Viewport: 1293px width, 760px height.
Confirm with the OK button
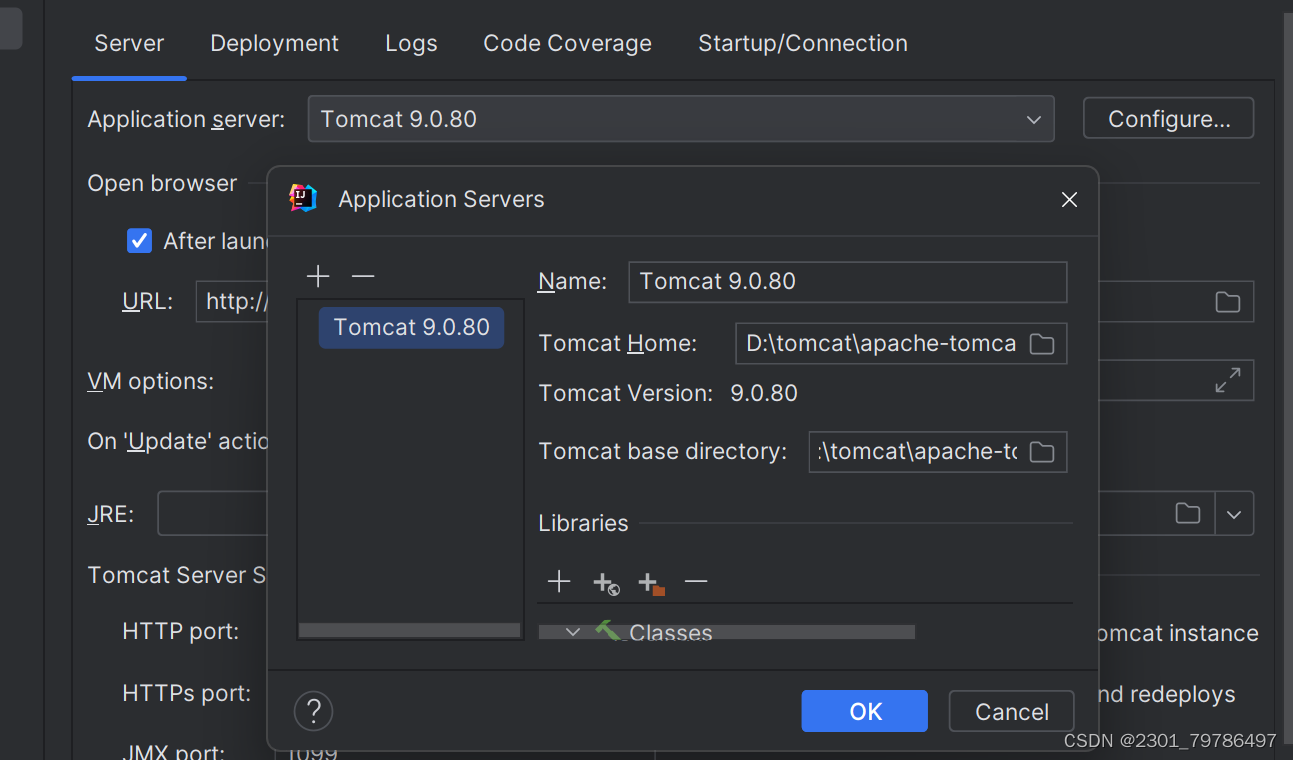coord(865,711)
